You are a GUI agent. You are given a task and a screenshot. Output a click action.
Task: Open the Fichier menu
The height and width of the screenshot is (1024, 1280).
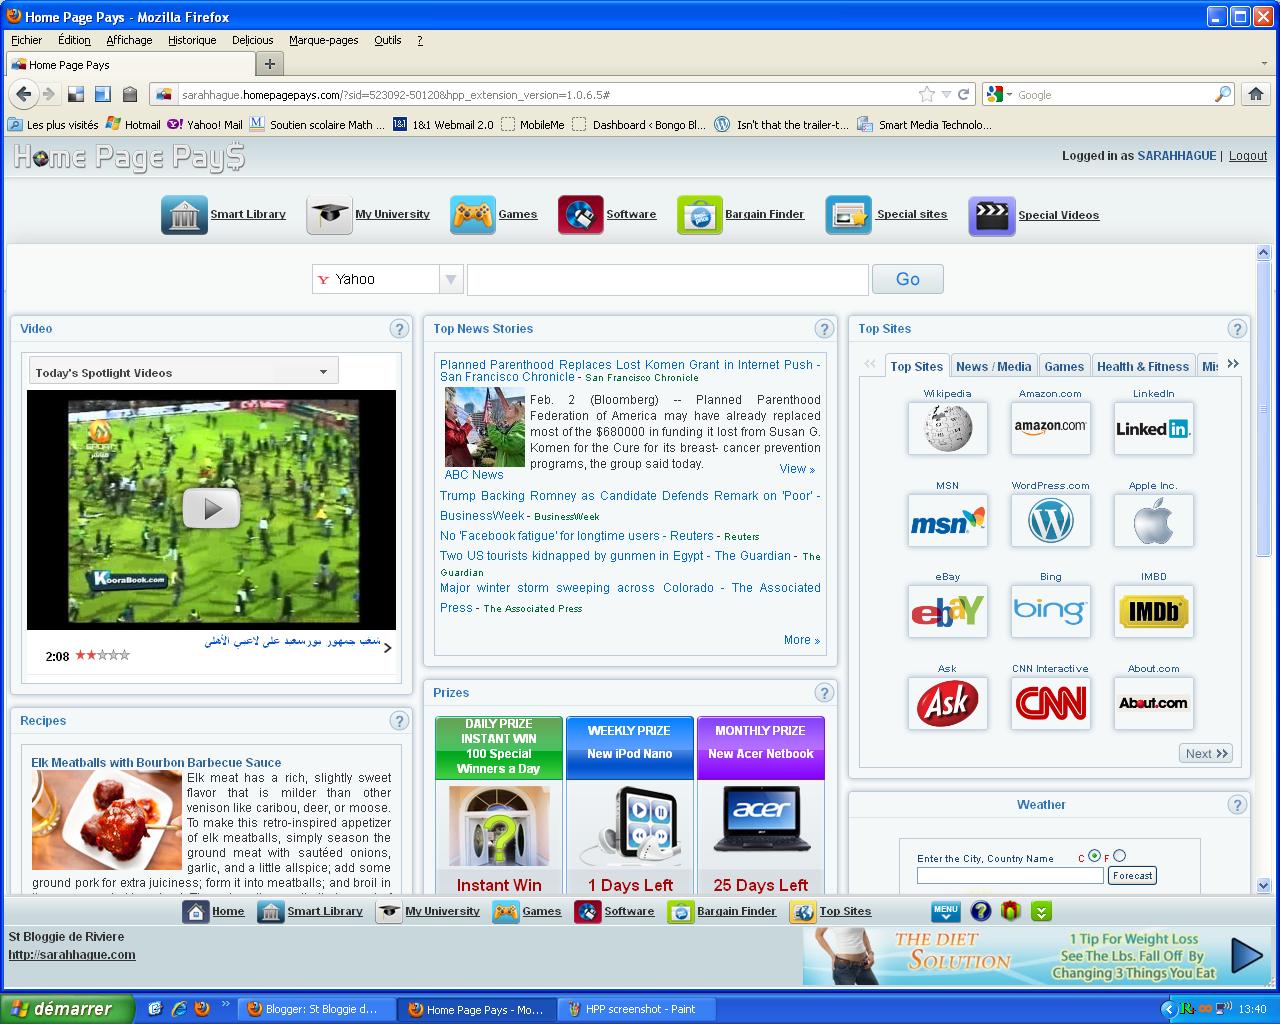(27, 40)
